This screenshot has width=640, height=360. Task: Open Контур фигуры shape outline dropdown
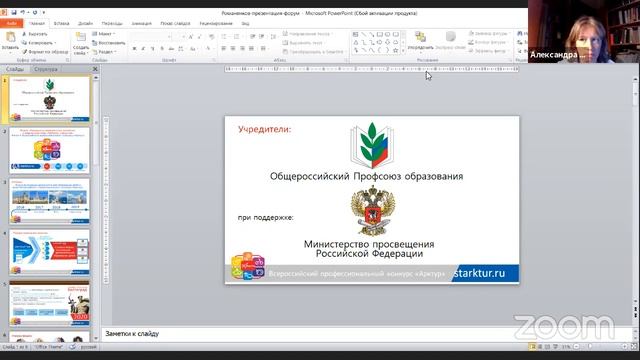tap(488, 42)
